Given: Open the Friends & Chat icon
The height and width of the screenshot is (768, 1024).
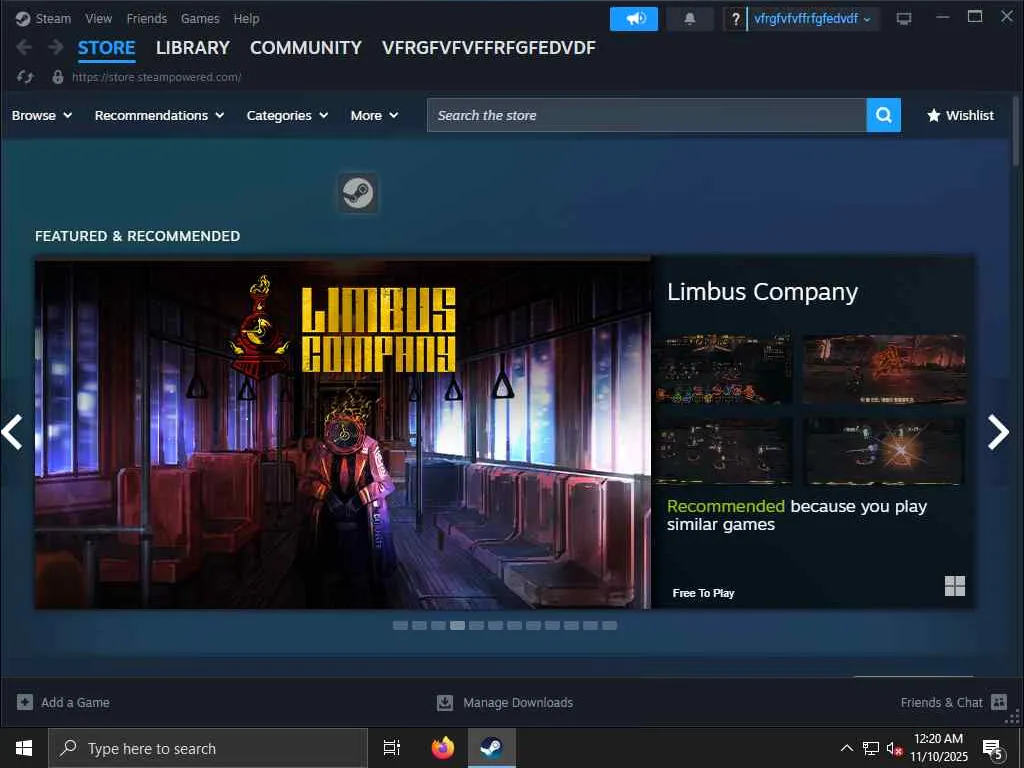Looking at the screenshot, I should (x=999, y=702).
